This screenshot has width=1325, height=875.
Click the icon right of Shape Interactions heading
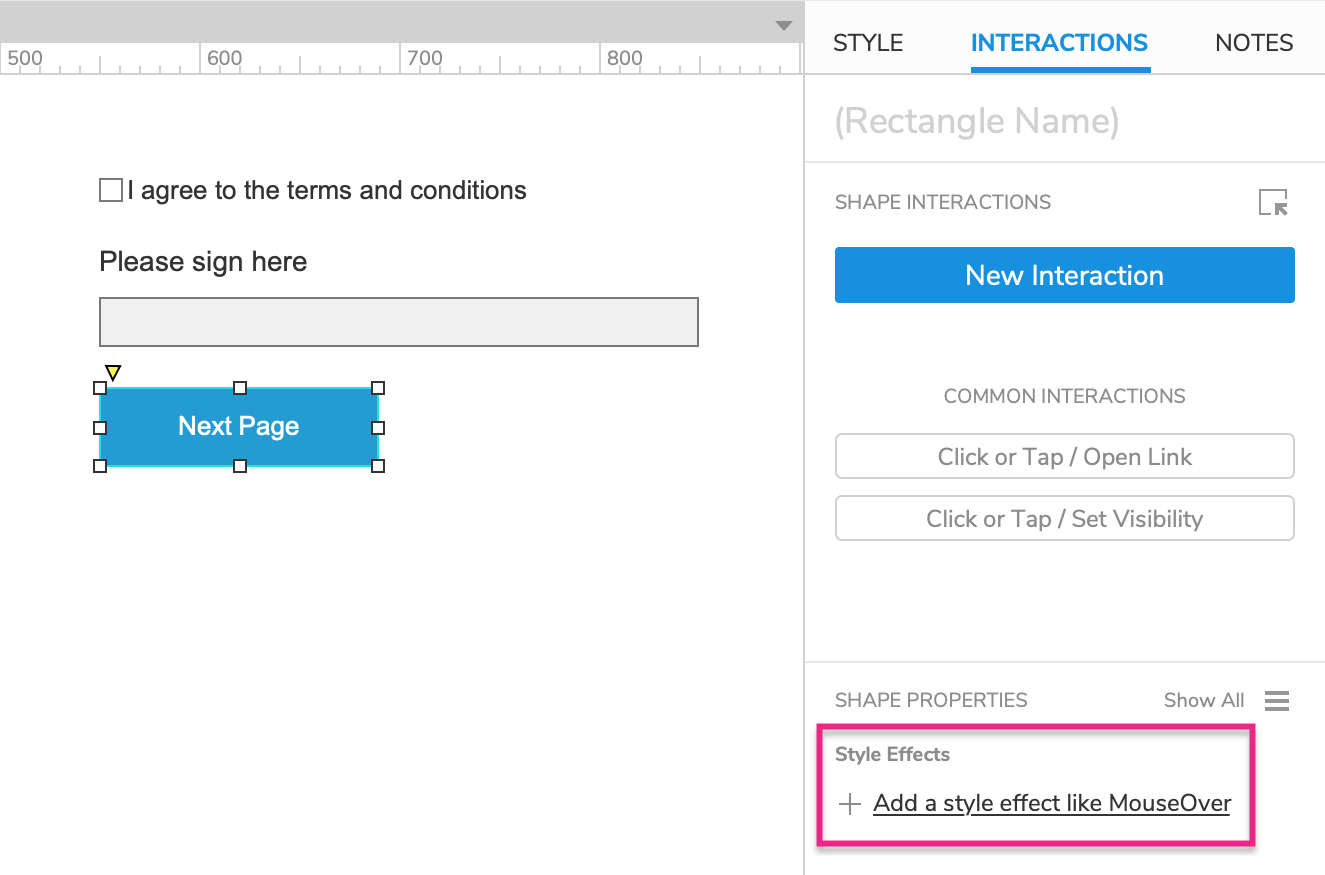pos(1273,202)
